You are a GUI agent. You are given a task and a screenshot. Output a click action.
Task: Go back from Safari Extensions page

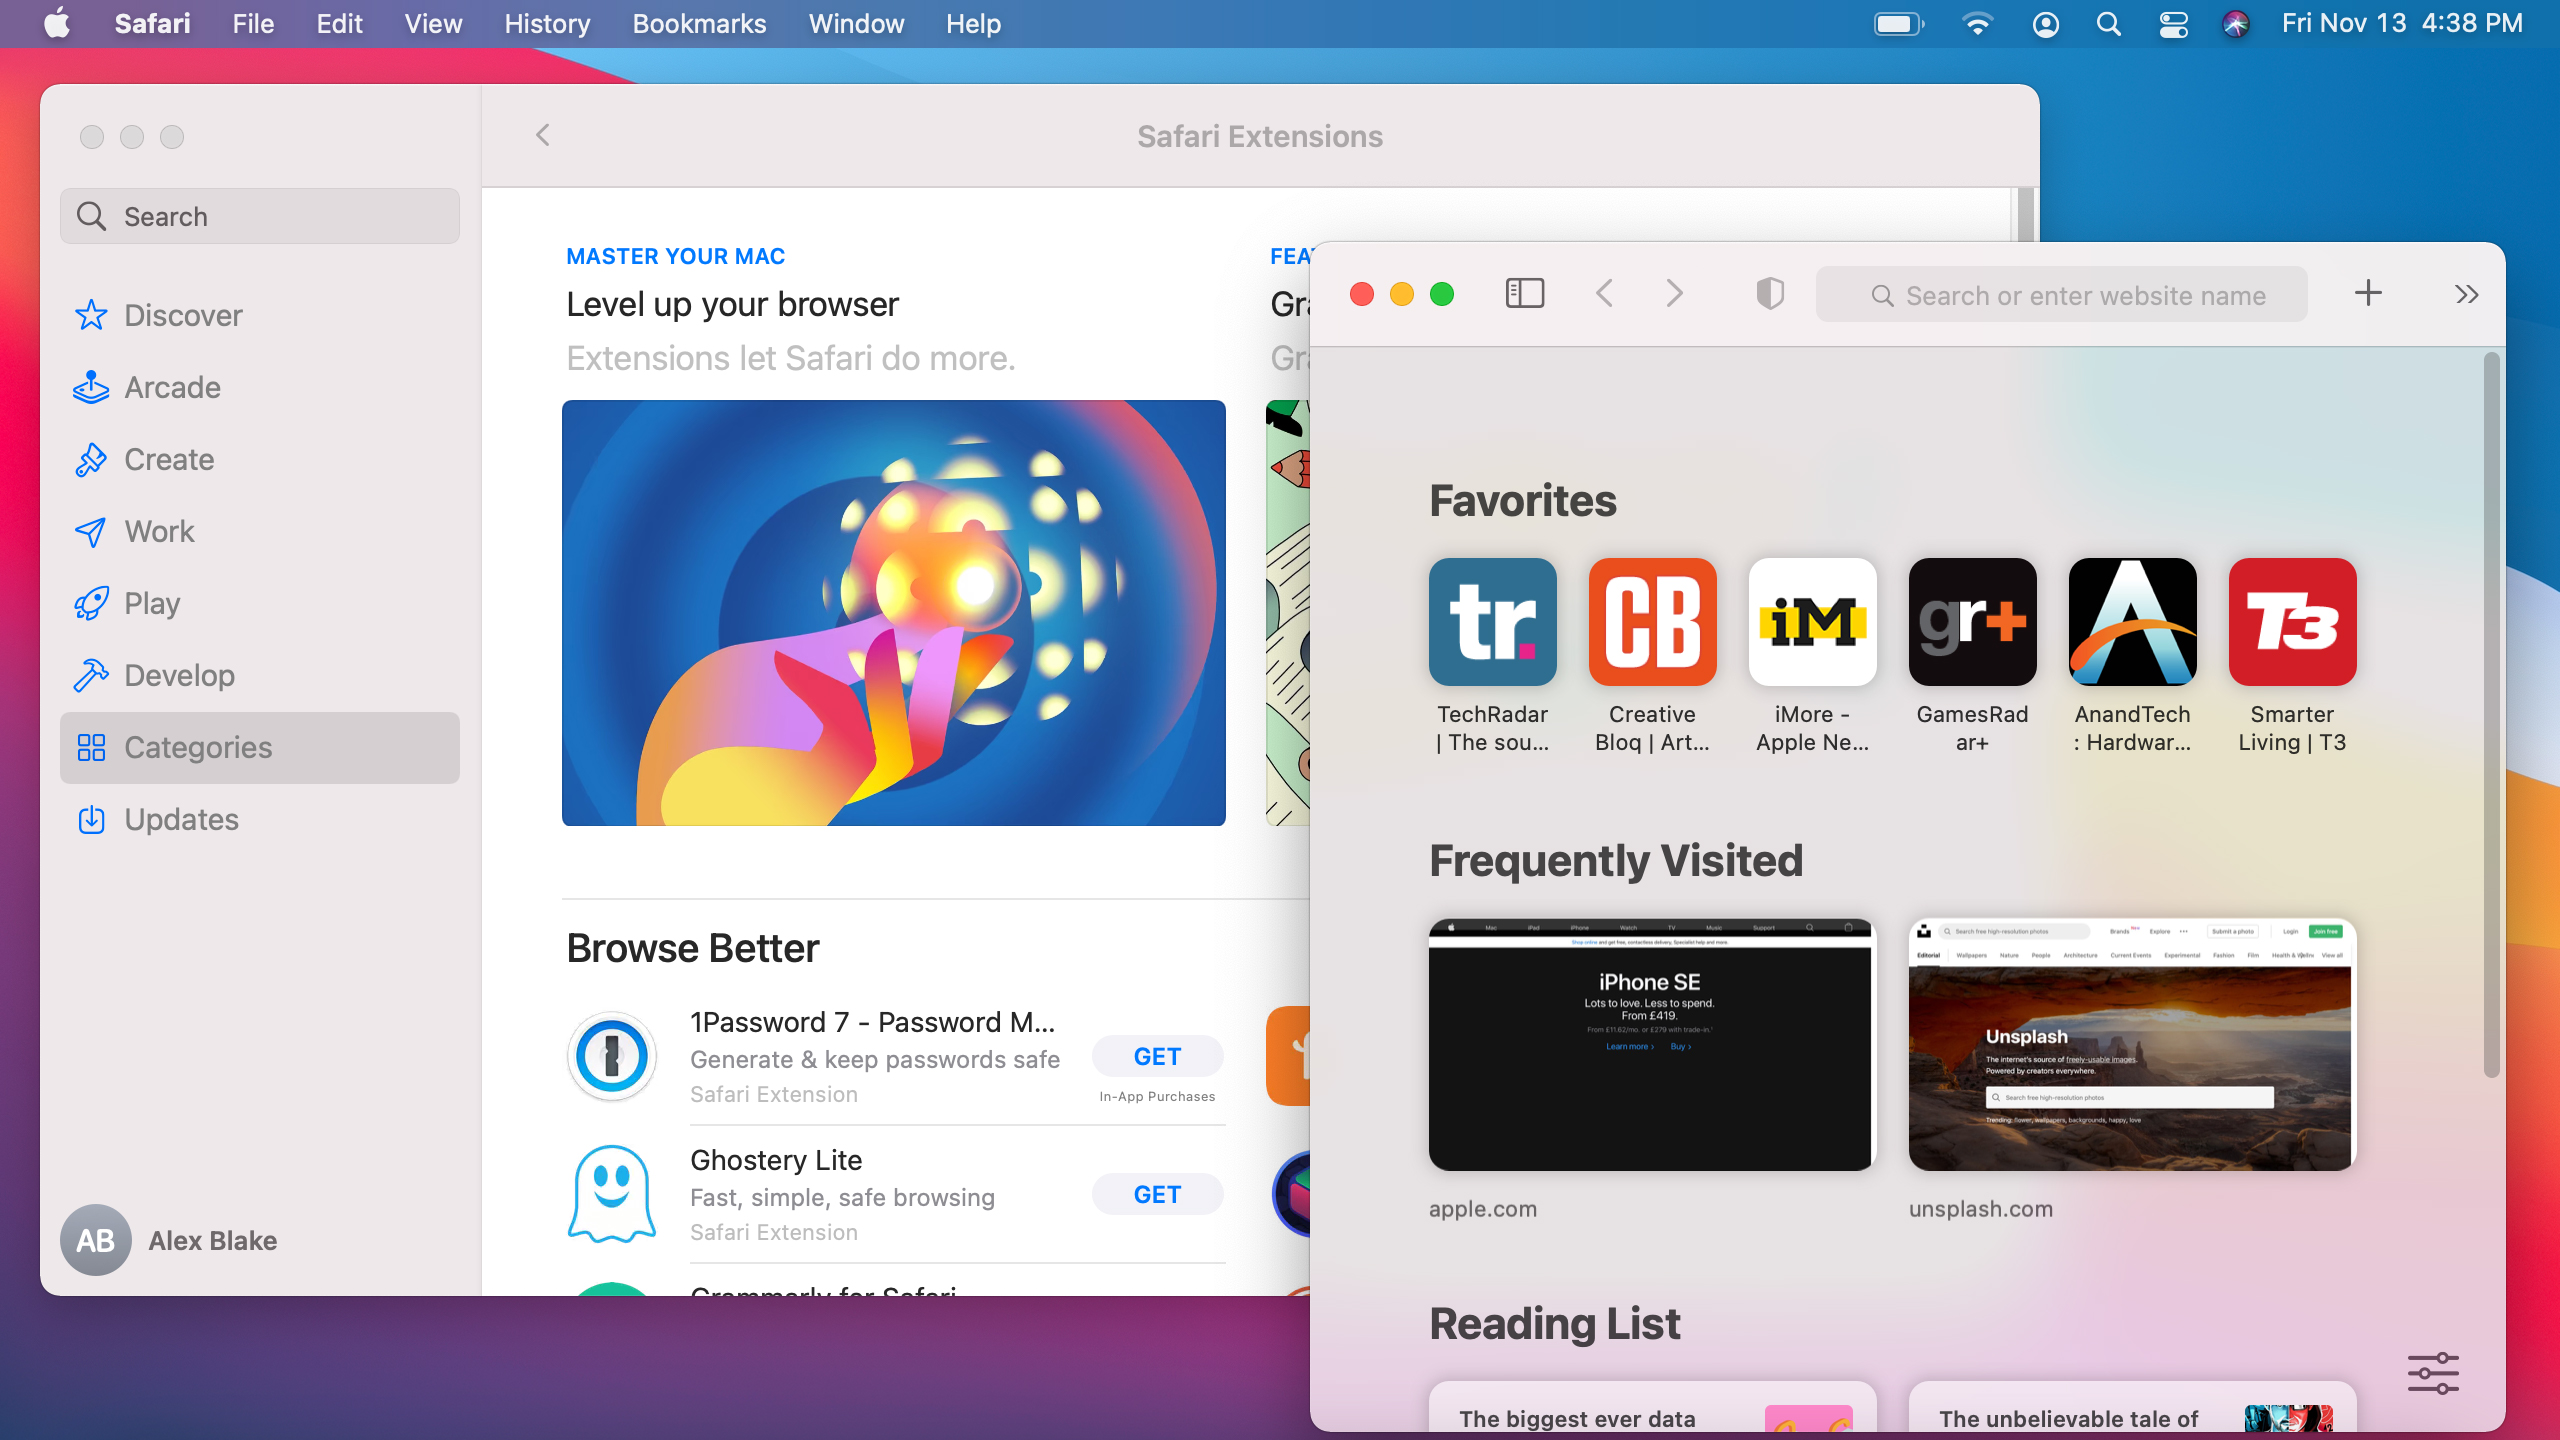[543, 135]
